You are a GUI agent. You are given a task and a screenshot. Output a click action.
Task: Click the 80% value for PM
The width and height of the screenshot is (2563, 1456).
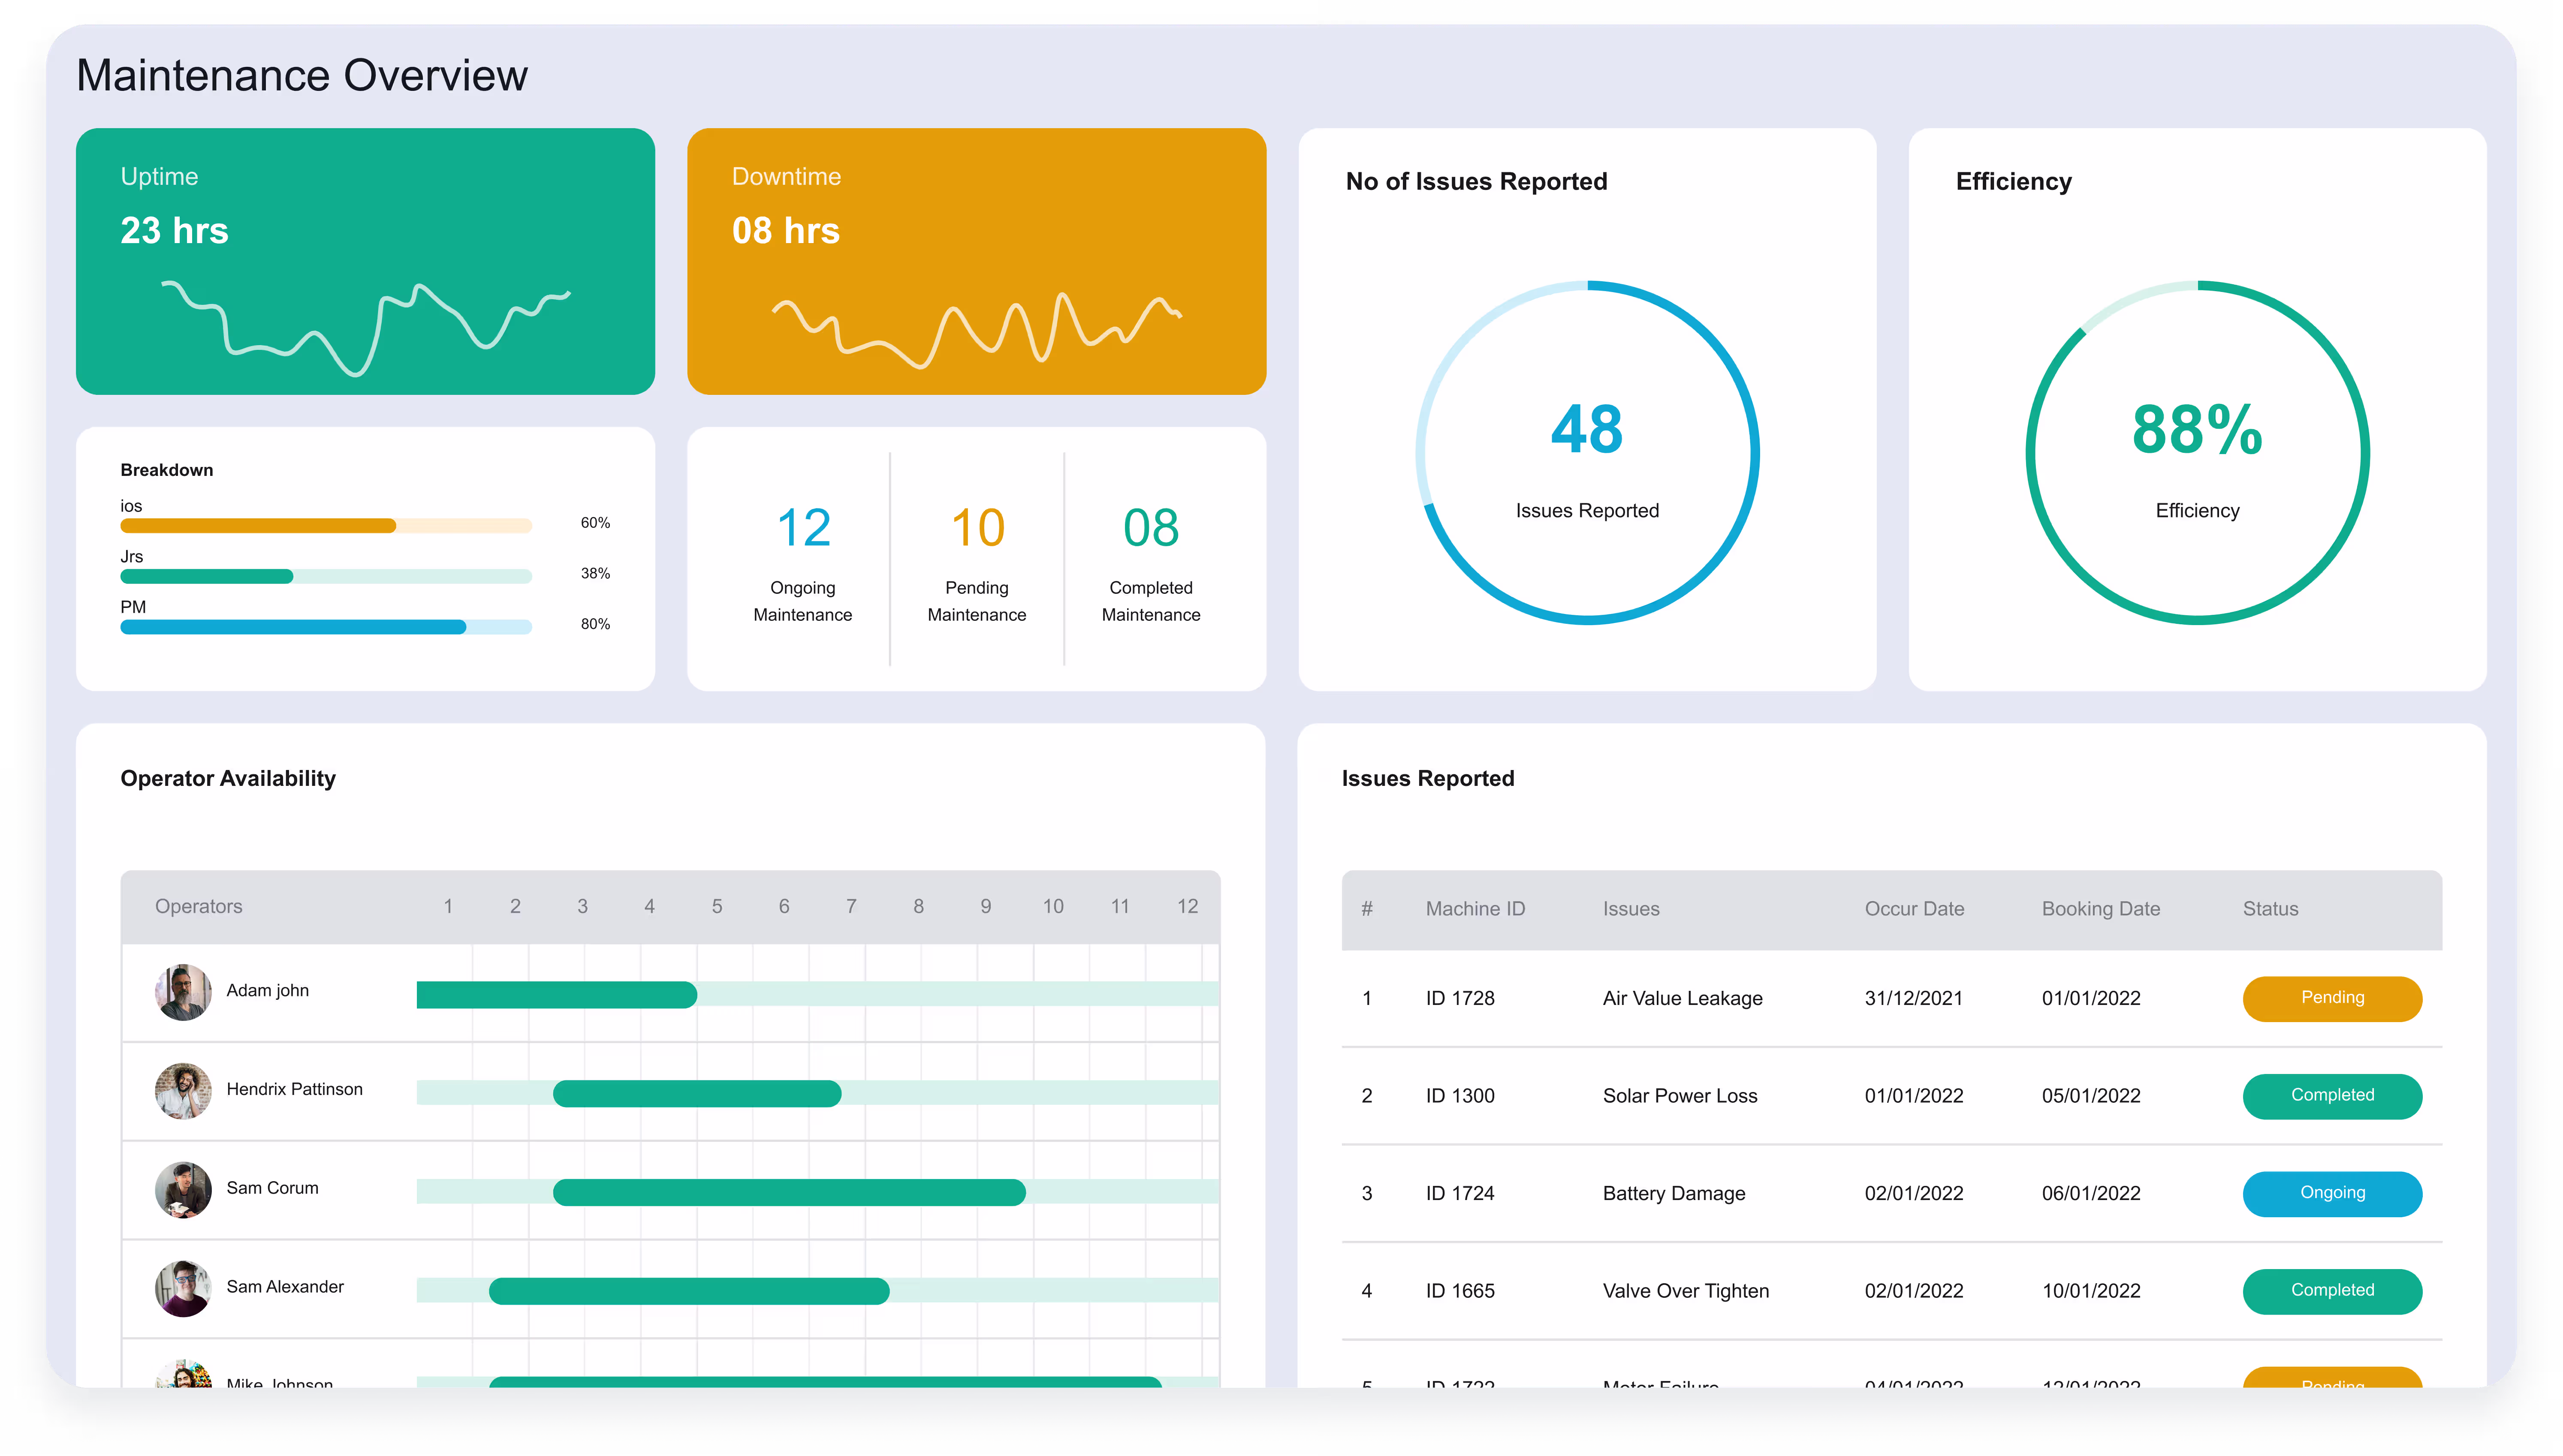595,624
